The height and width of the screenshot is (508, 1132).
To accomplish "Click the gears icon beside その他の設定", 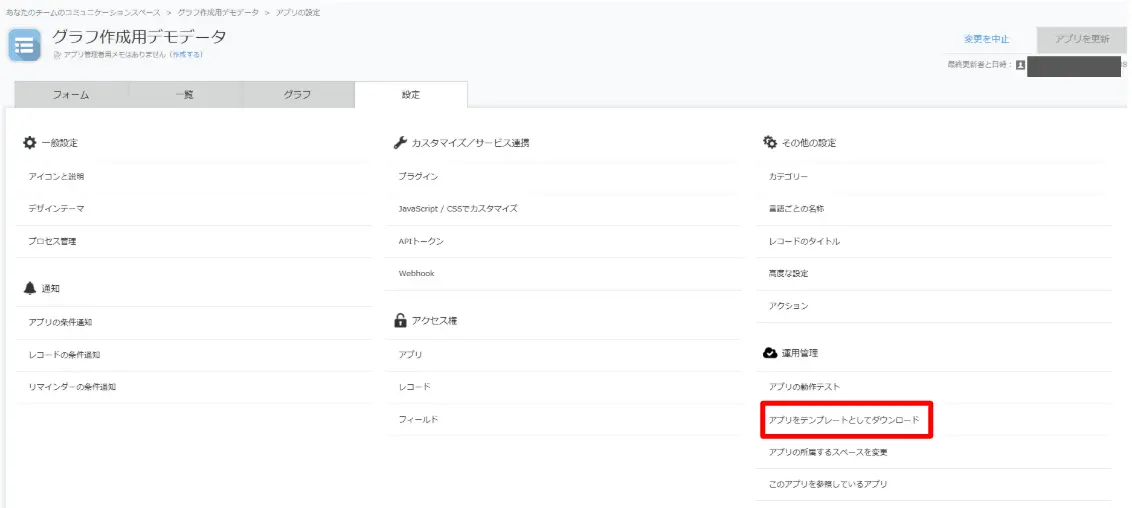I will point(769,143).
